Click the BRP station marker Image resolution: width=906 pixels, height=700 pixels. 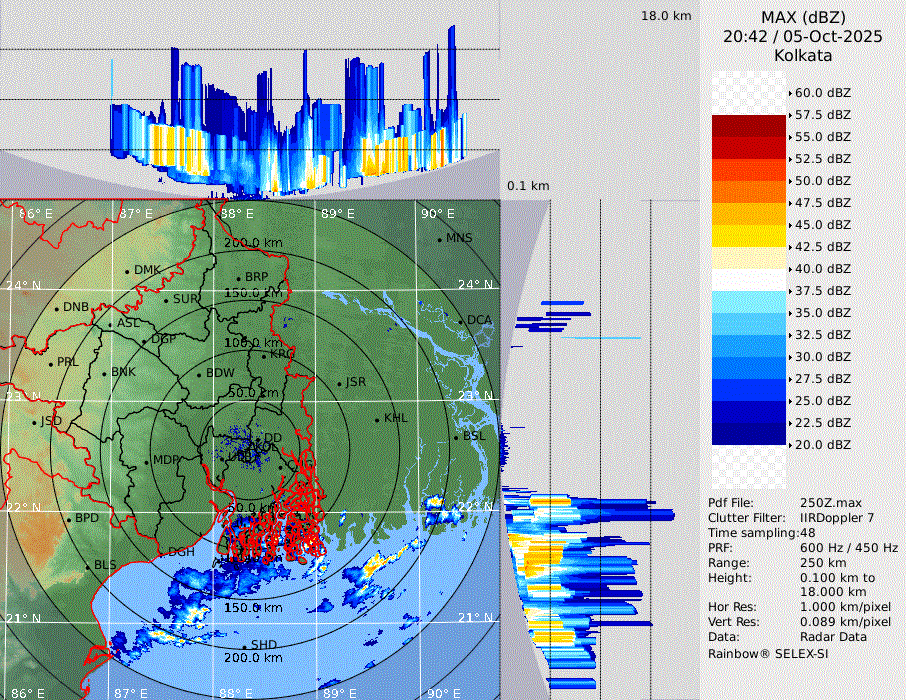(239, 279)
